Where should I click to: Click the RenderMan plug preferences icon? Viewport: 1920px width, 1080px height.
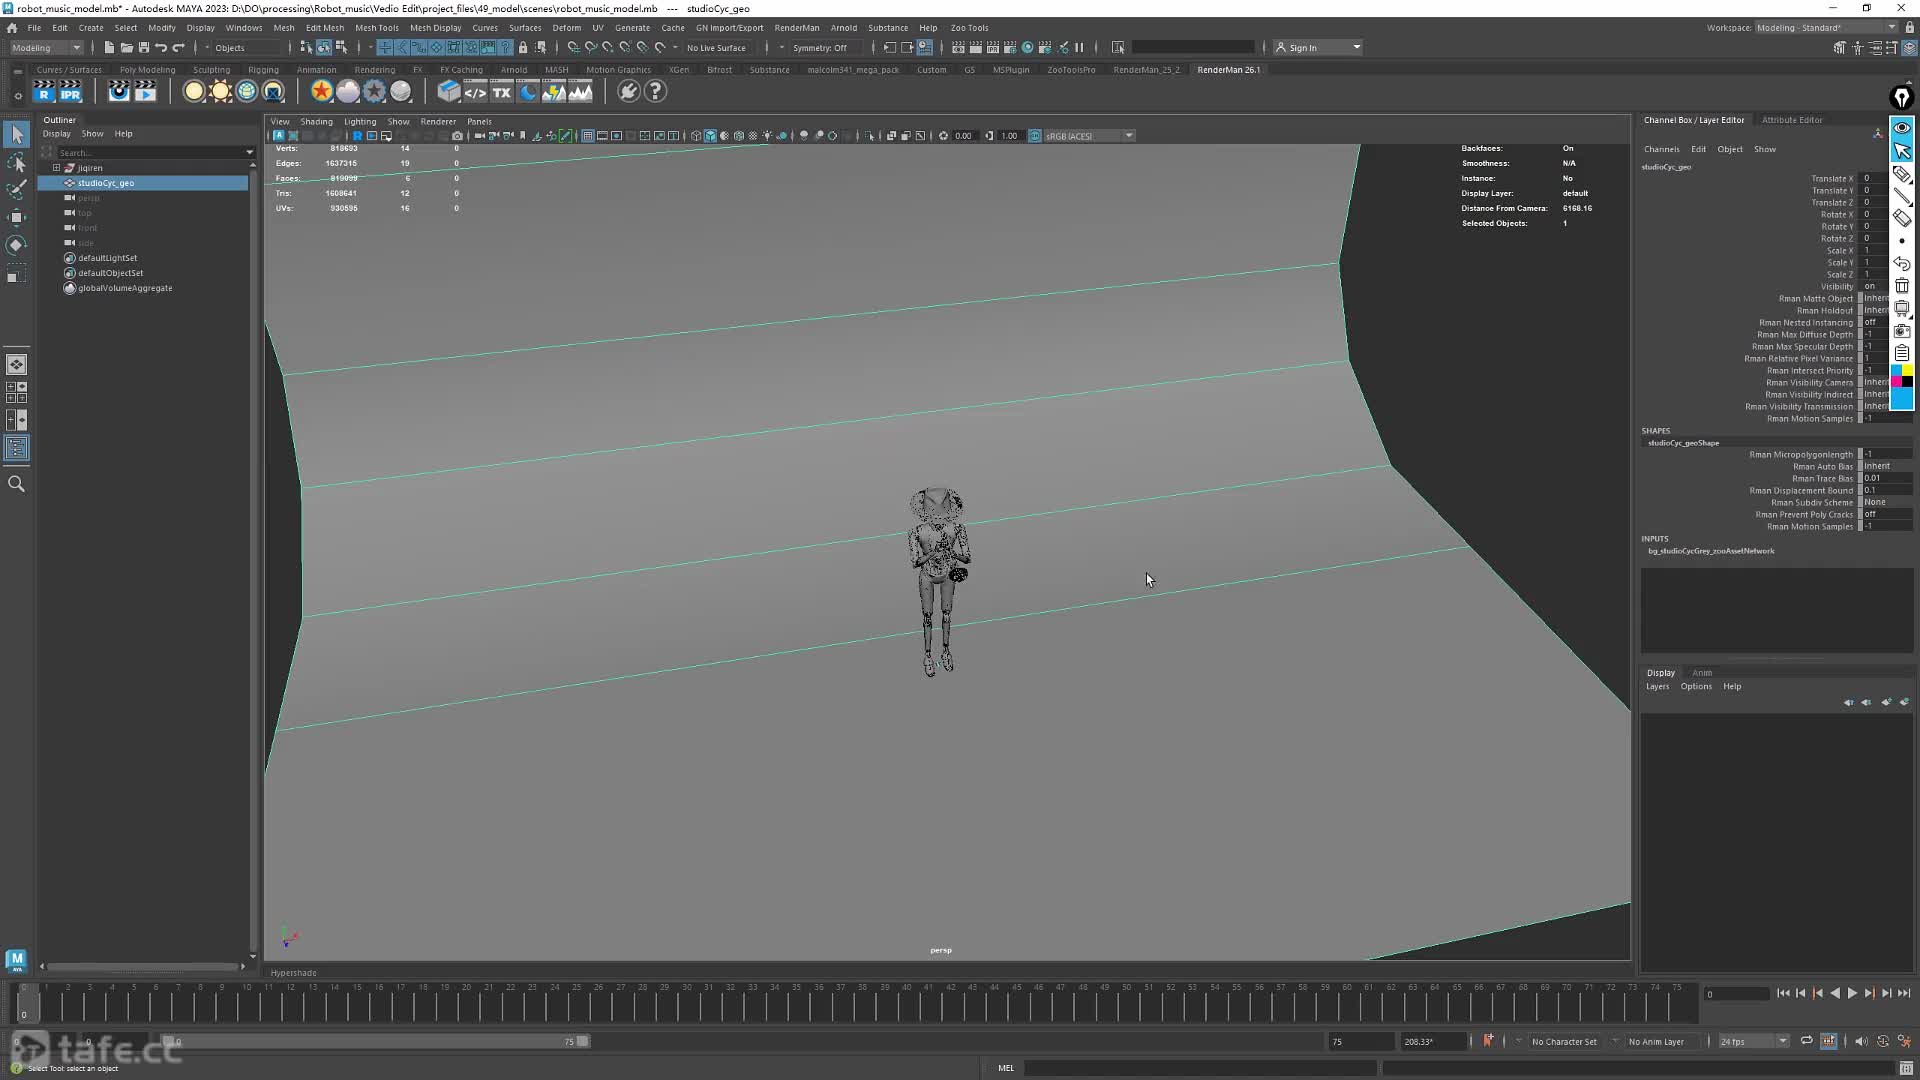click(x=628, y=91)
